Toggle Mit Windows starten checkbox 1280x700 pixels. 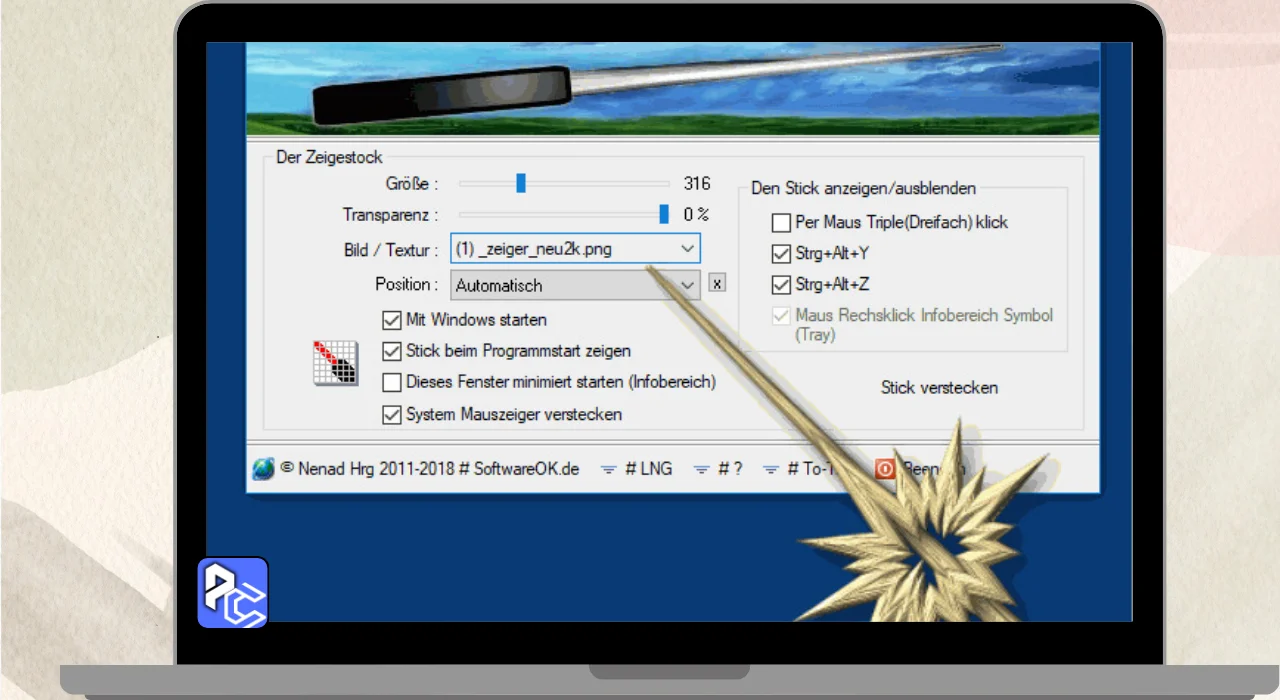click(392, 321)
